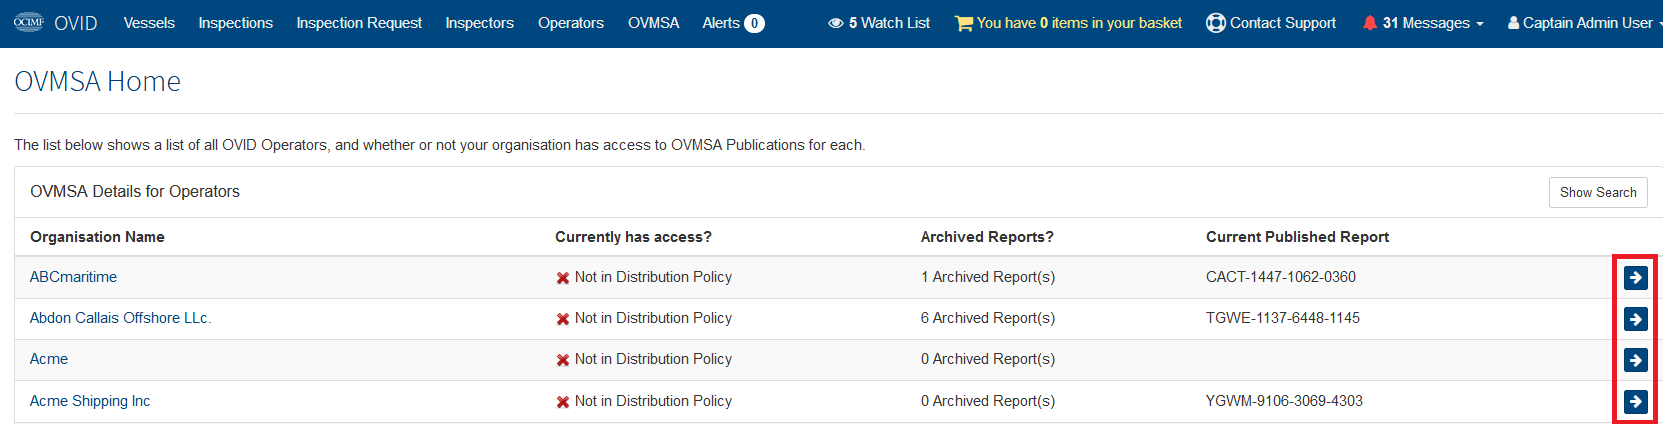Image resolution: width=1663 pixels, height=424 pixels.
Task: Open the OVMSA menu
Action: [x=653, y=22]
